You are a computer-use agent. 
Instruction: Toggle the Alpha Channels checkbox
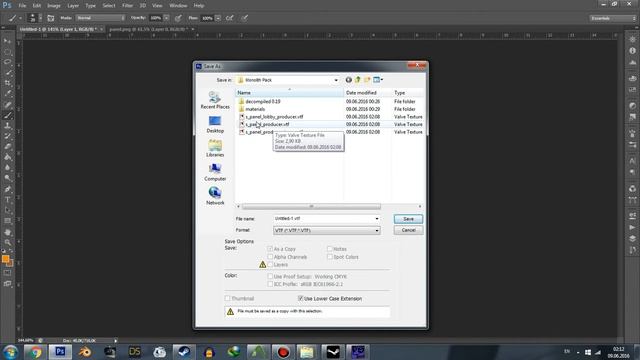coord(270,257)
